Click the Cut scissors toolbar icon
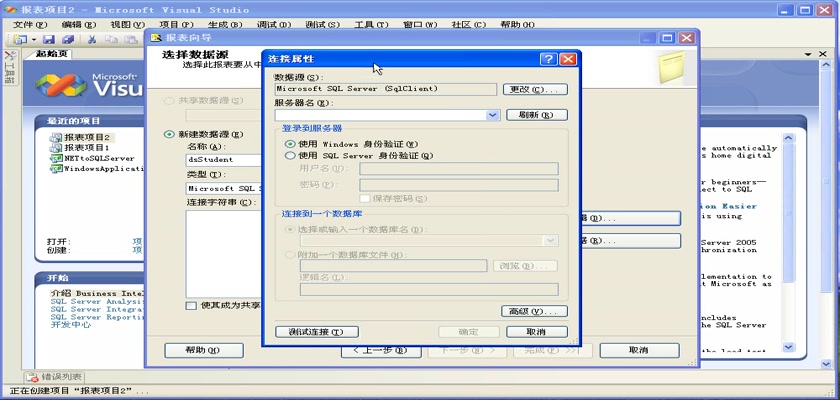This screenshot has height=400, width=840. (92, 39)
